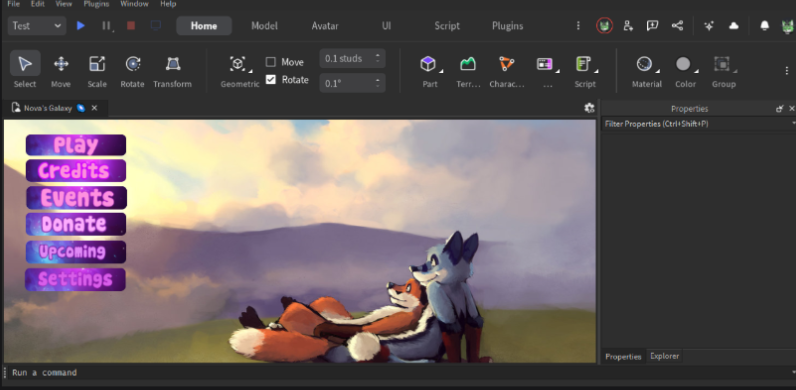Viewport: 796px width, 390px height.
Task: Expand the Material dropdown arrow
Action: coord(657,71)
